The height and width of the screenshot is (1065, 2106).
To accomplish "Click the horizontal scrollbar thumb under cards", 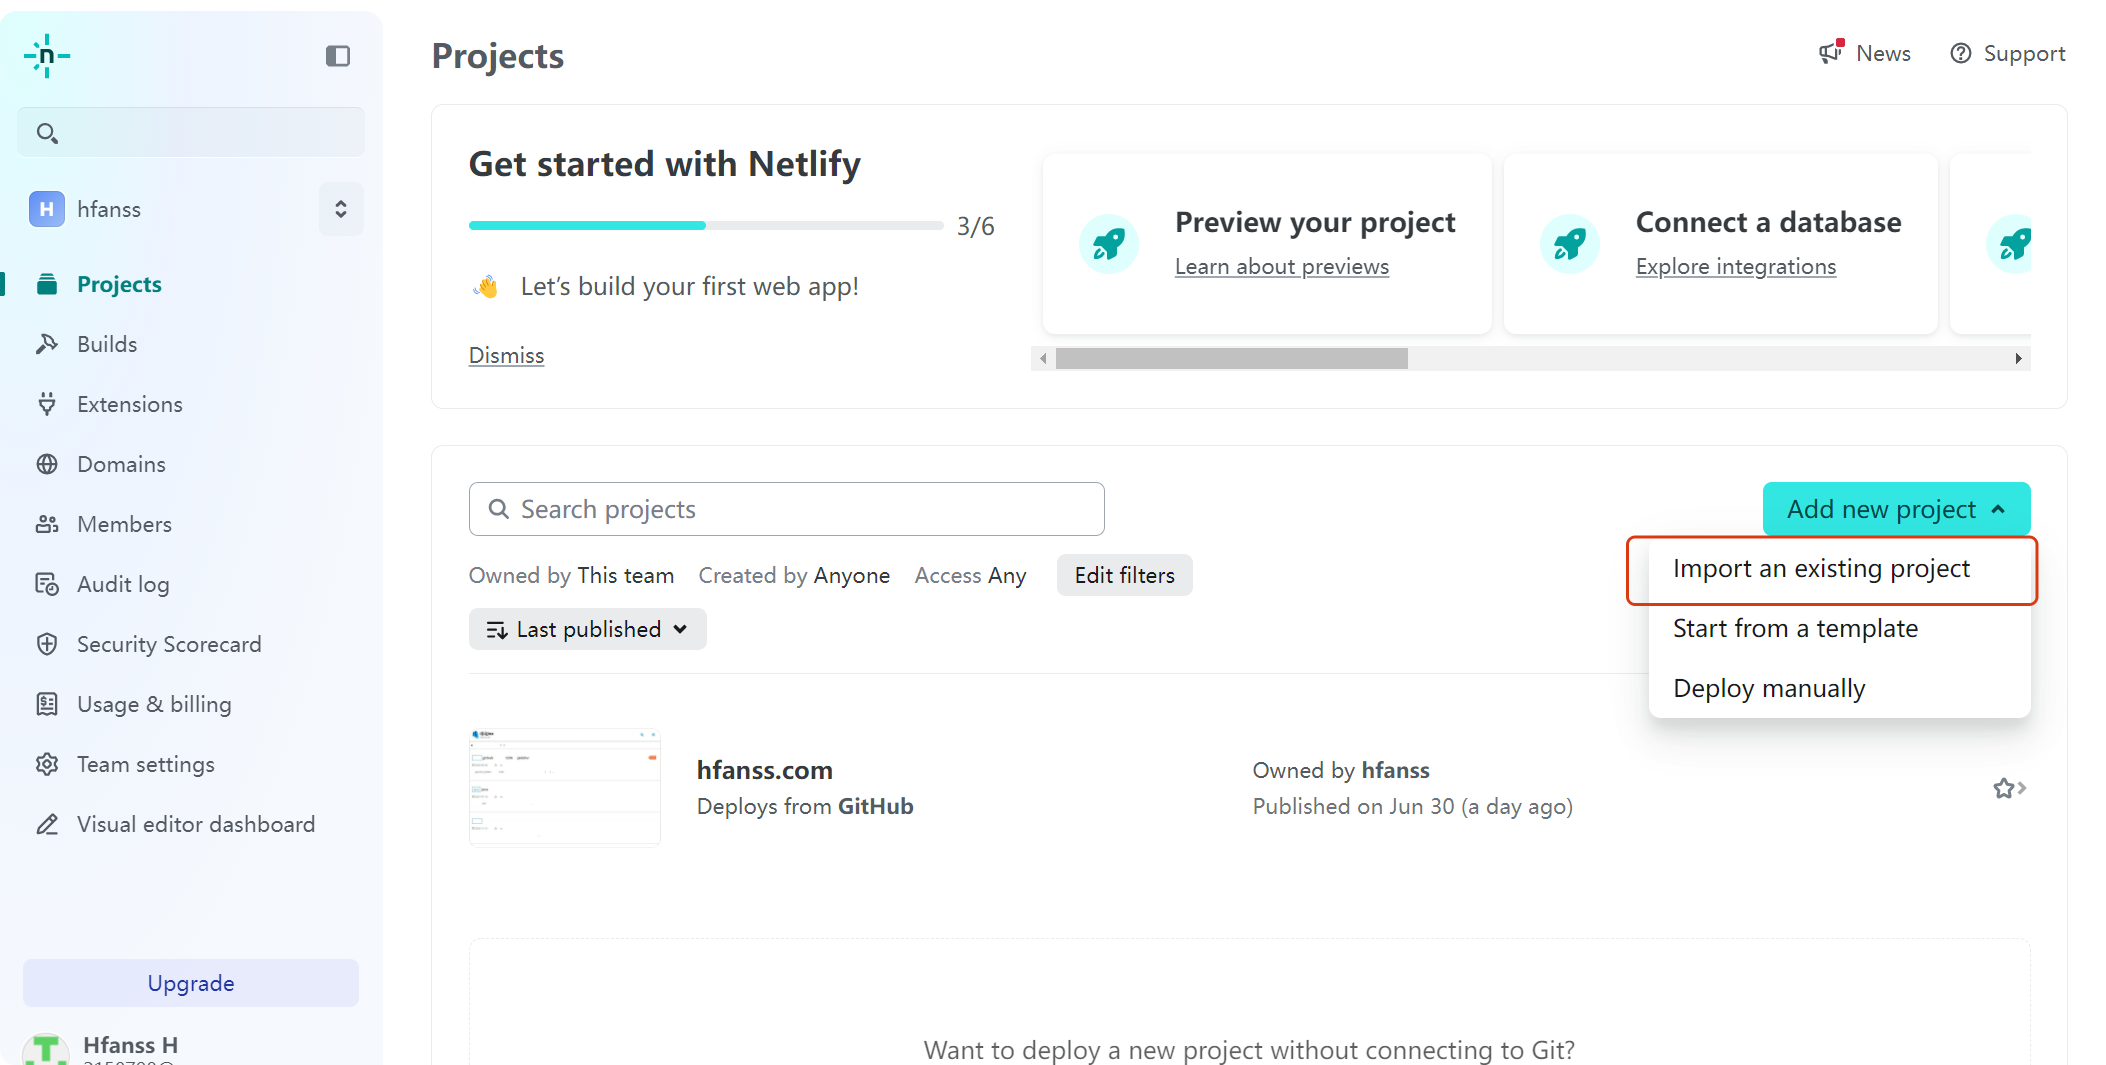I will 1232,358.
